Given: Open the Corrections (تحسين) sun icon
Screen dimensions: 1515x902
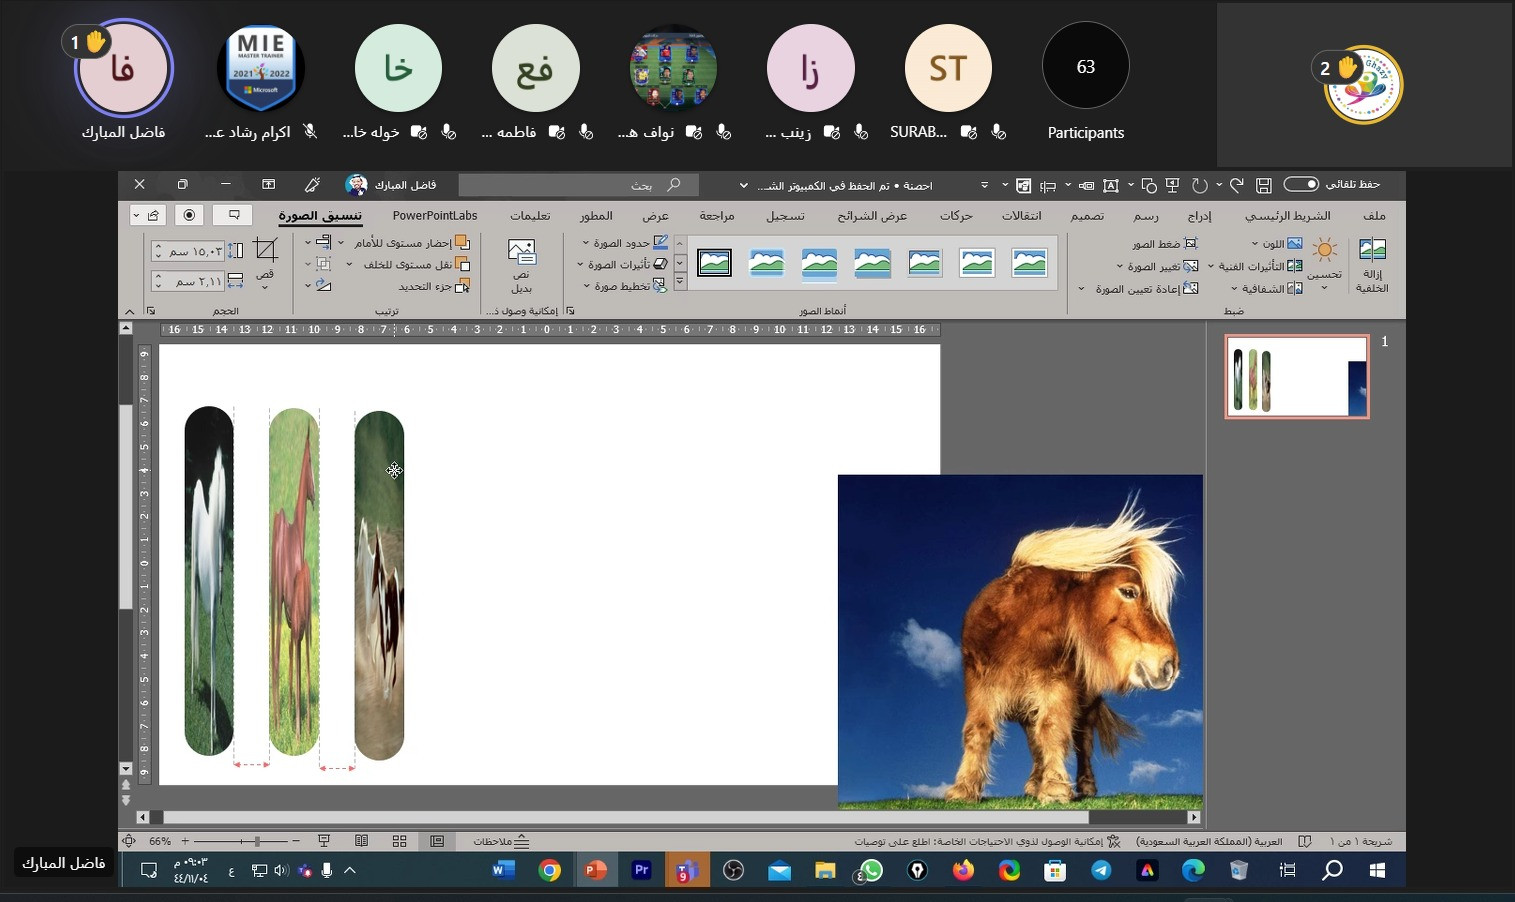Looking at the screenshot, I should pos(1325,250).
